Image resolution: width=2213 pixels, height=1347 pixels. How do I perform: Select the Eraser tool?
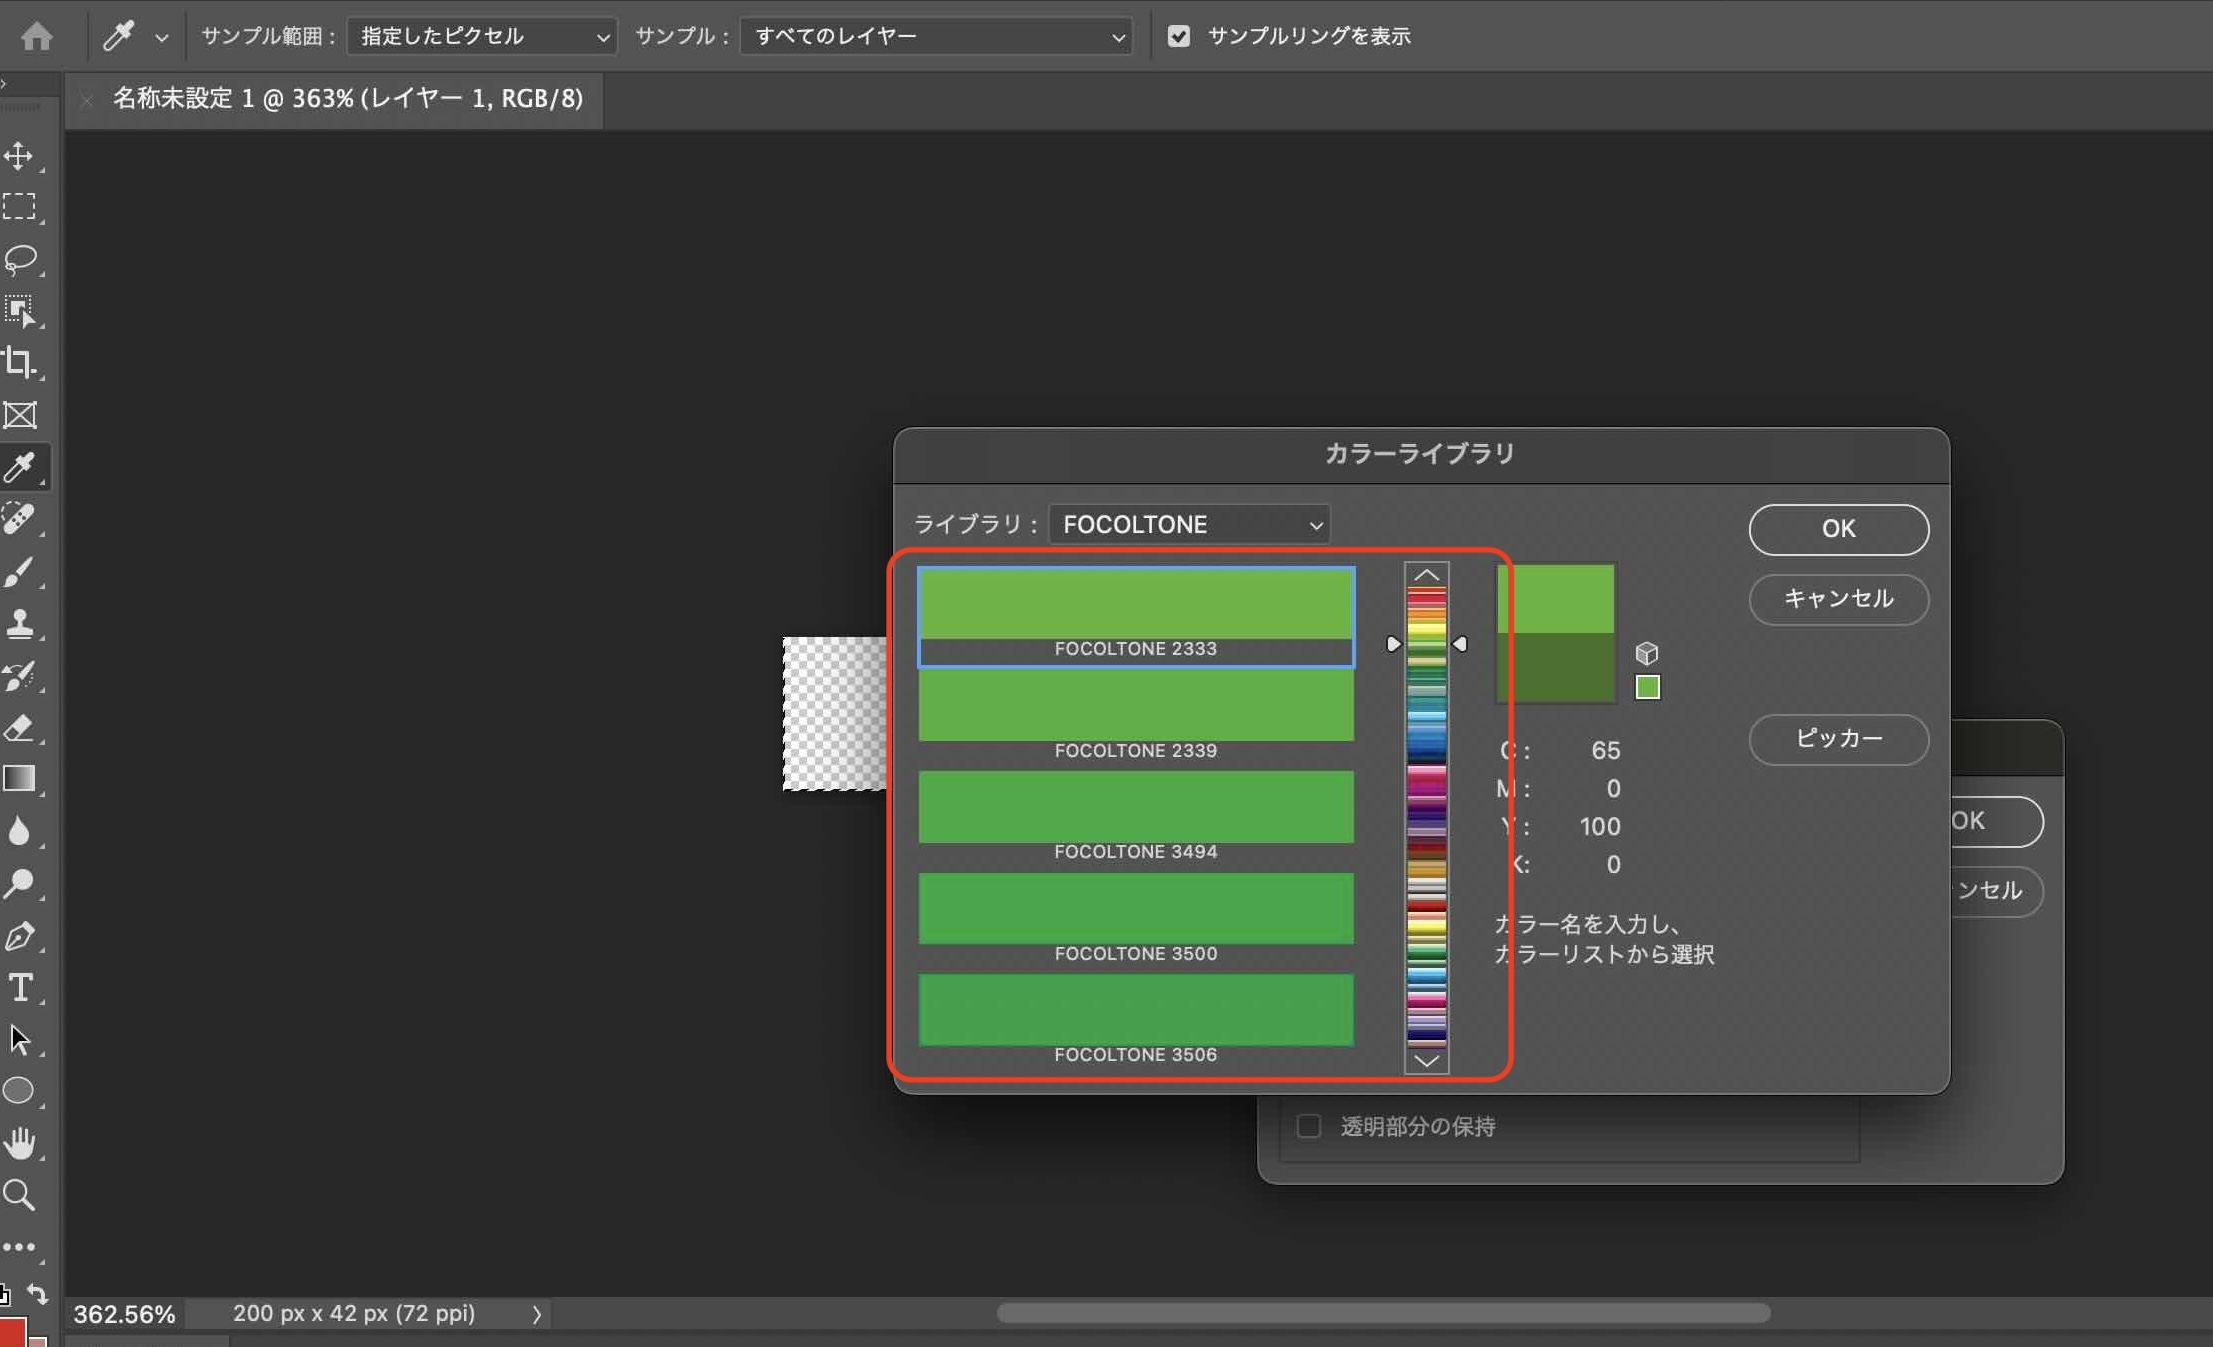(x=20, y=728)
